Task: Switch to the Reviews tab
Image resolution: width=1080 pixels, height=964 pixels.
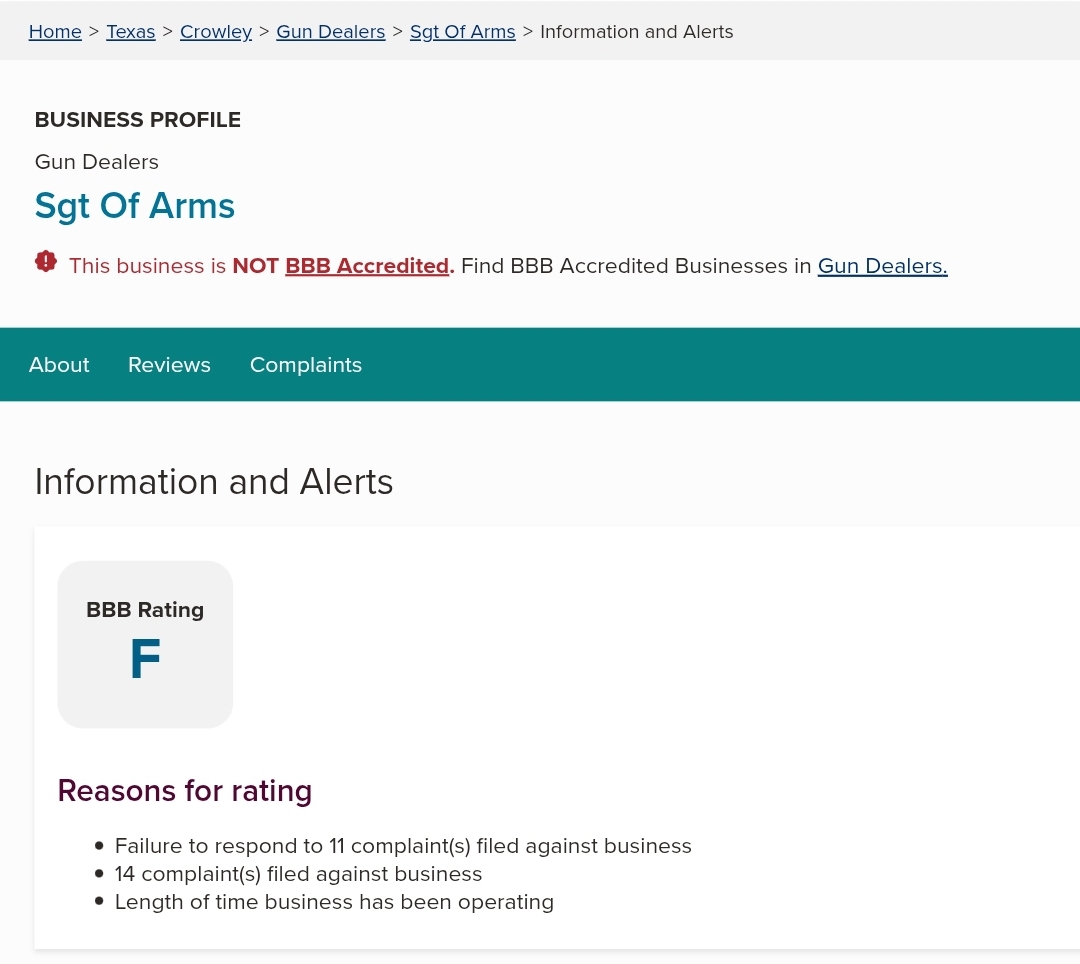Action: click(169, 364)
